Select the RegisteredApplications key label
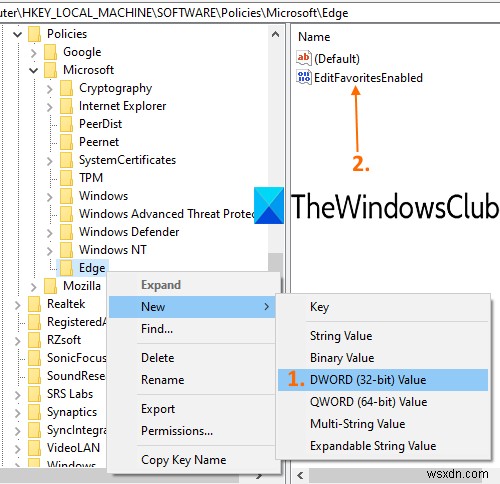 click(x=77, y=322)
